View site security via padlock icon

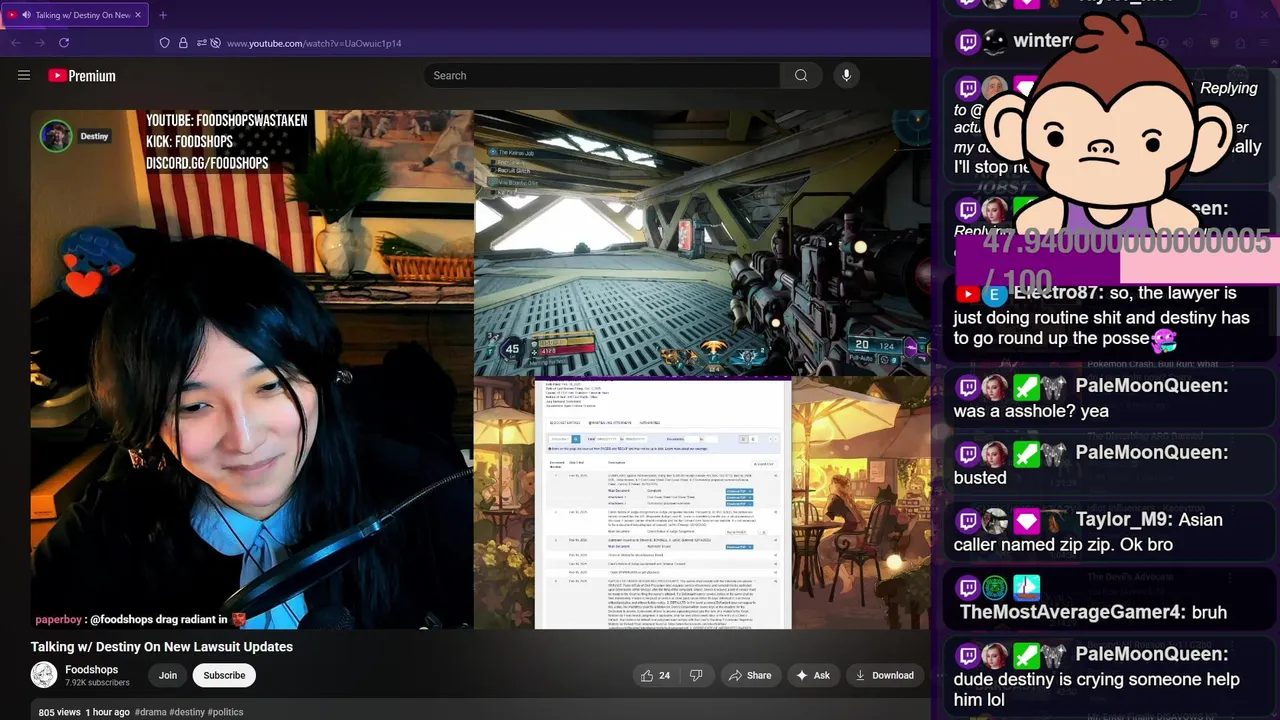183,43
